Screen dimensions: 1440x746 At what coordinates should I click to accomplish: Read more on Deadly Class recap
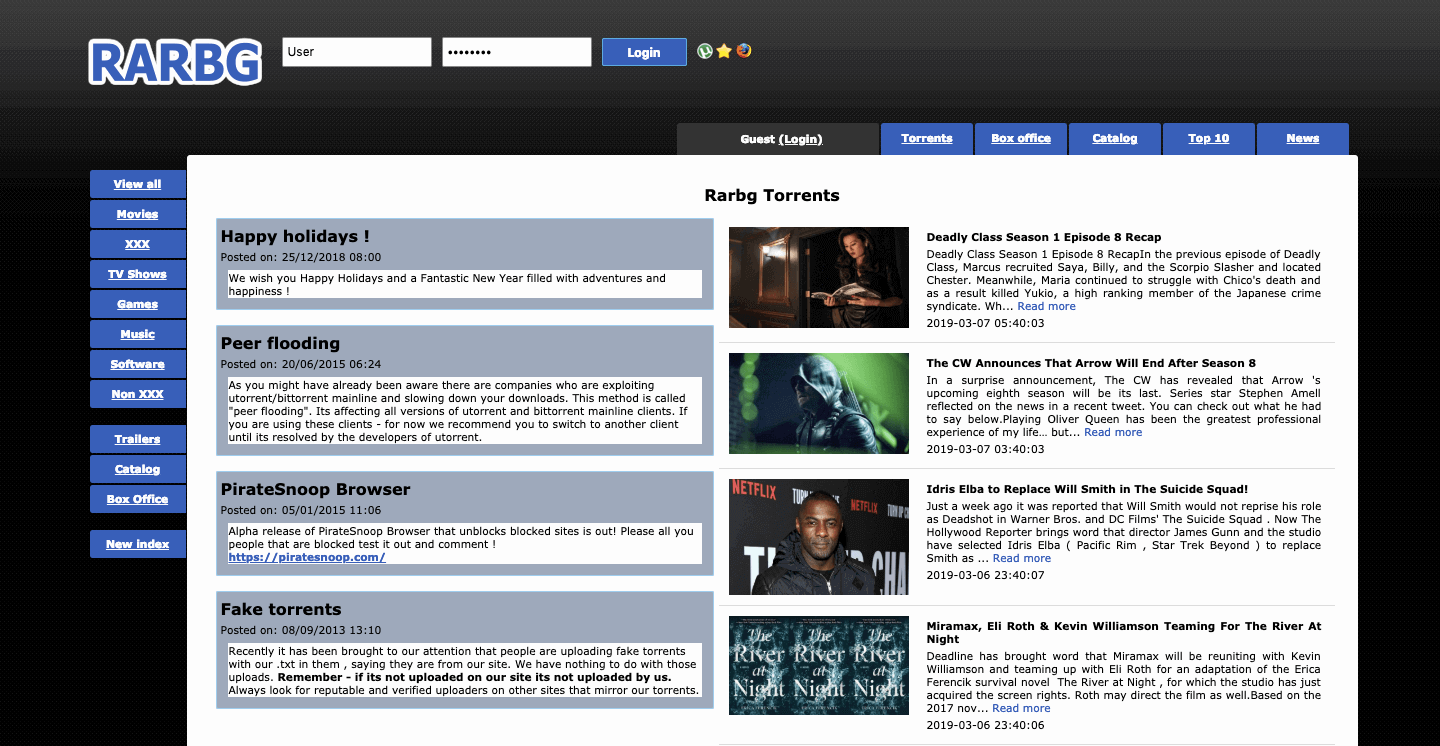[x=1046, y=306]
